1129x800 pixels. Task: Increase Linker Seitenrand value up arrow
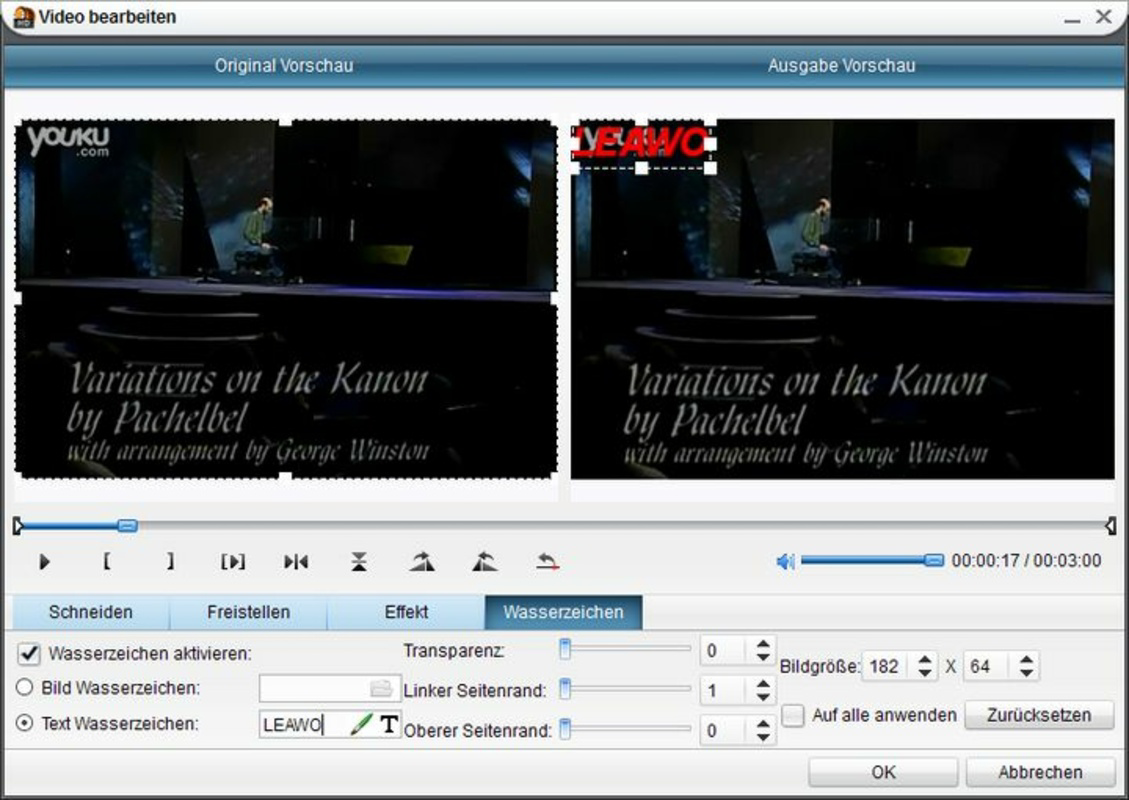coord(763,684)
